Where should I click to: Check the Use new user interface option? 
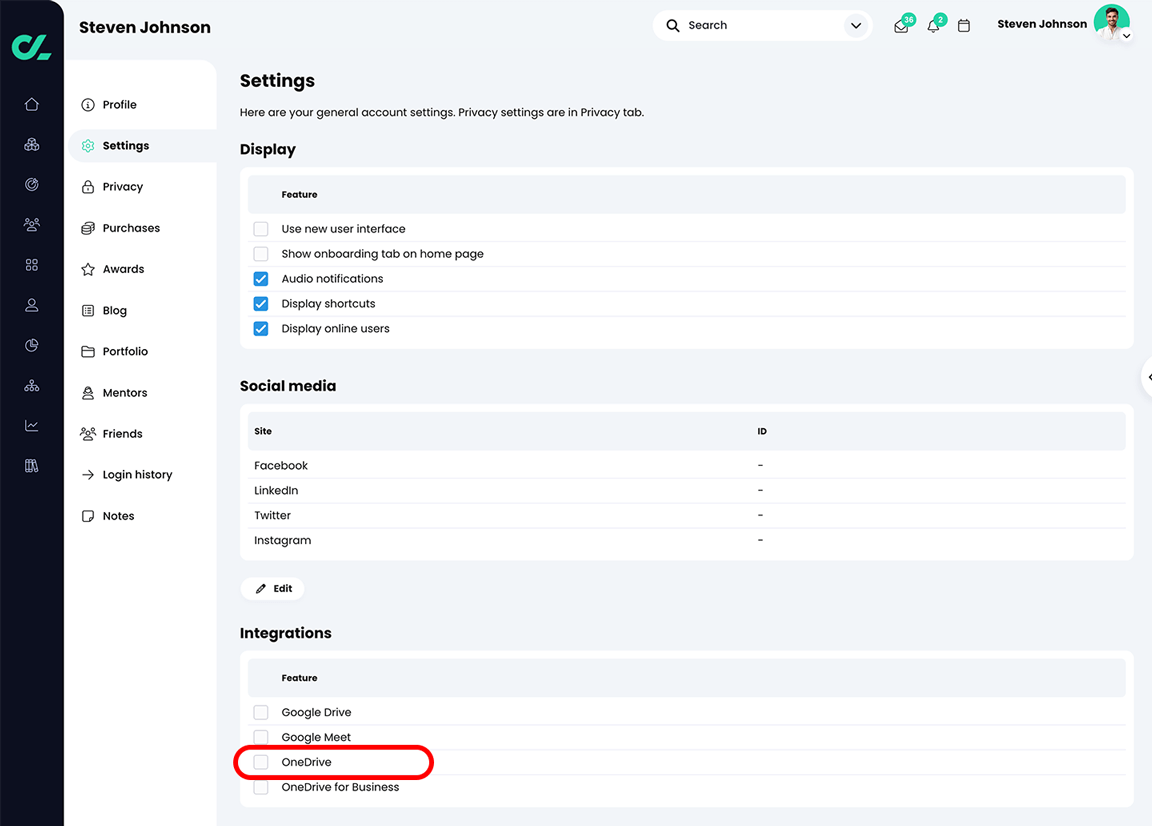coord(260,228)
